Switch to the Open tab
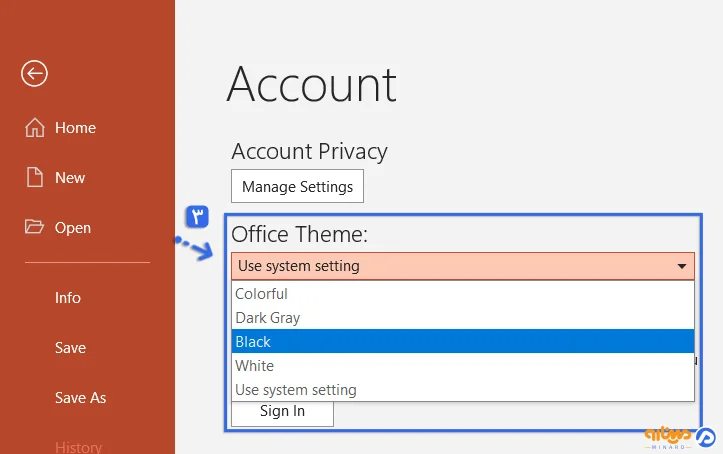 coord(73,228)
